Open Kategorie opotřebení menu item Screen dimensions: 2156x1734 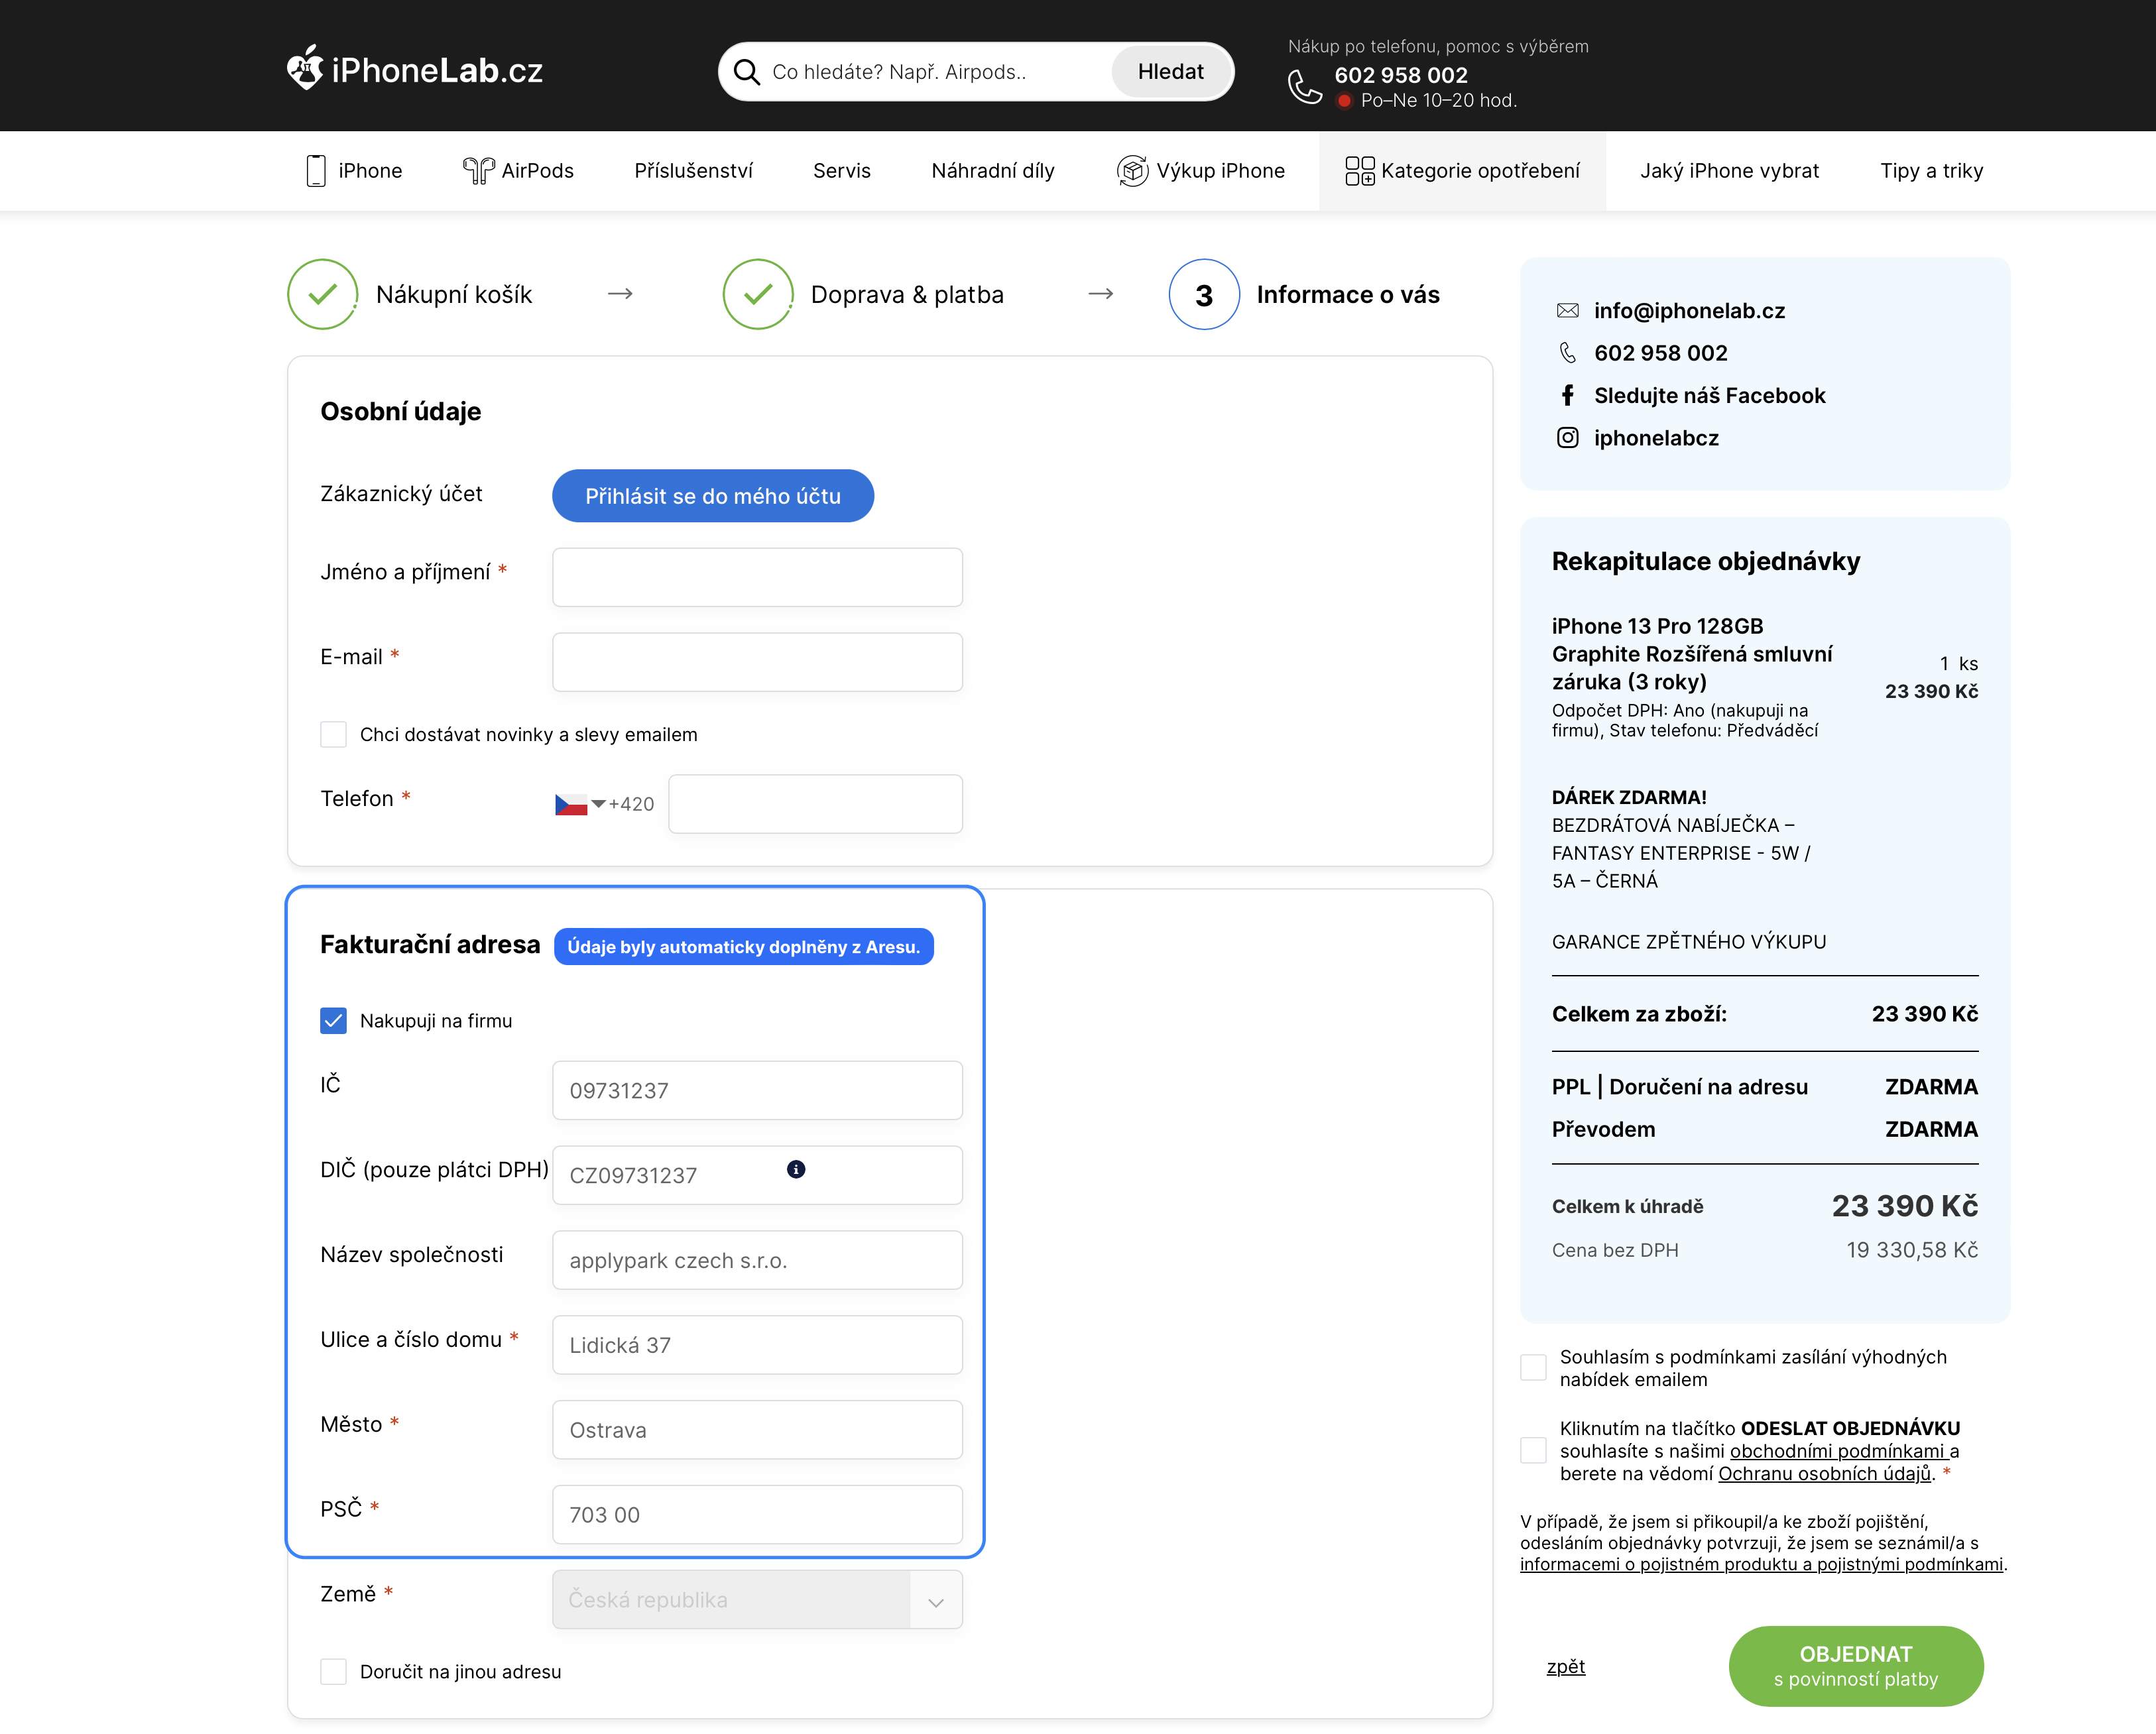coord(1462,171)
